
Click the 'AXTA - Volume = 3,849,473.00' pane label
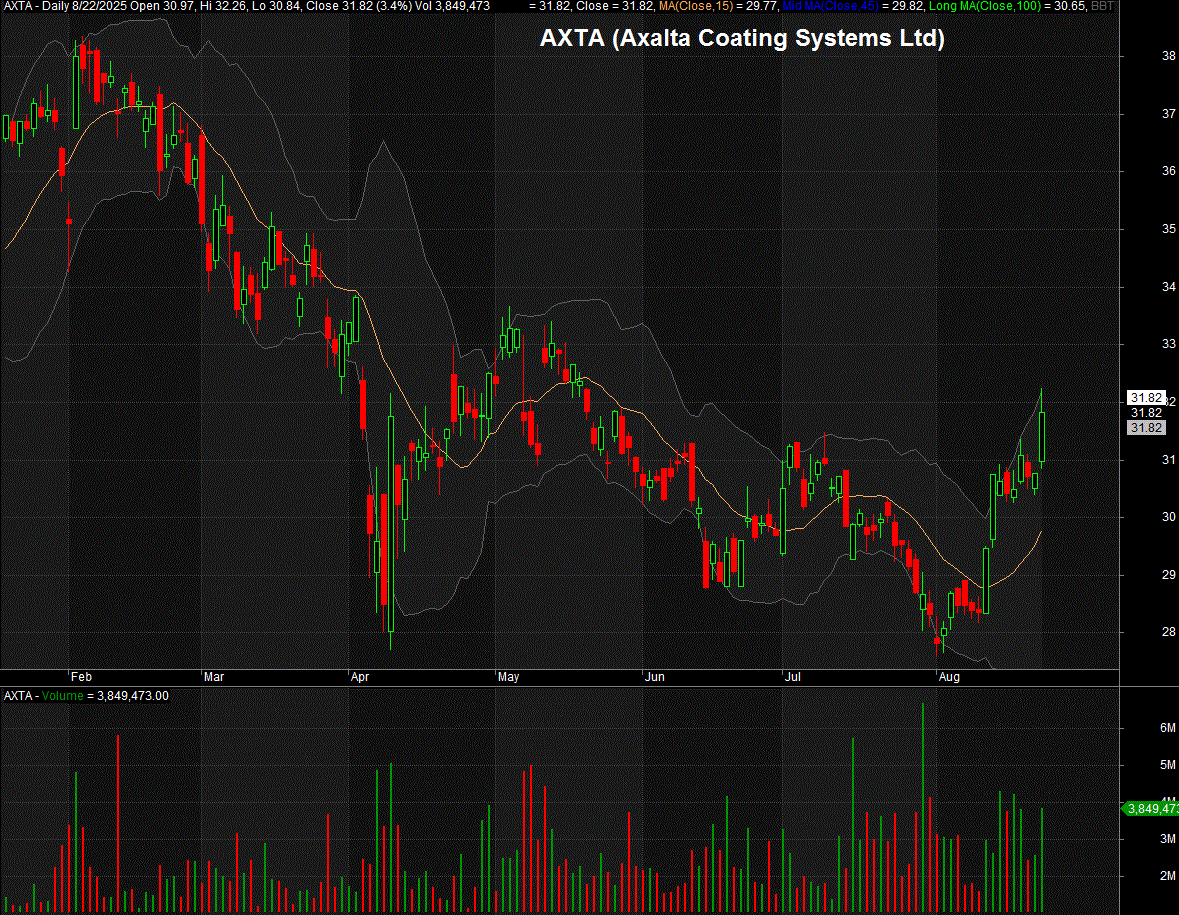coord(86,695)
